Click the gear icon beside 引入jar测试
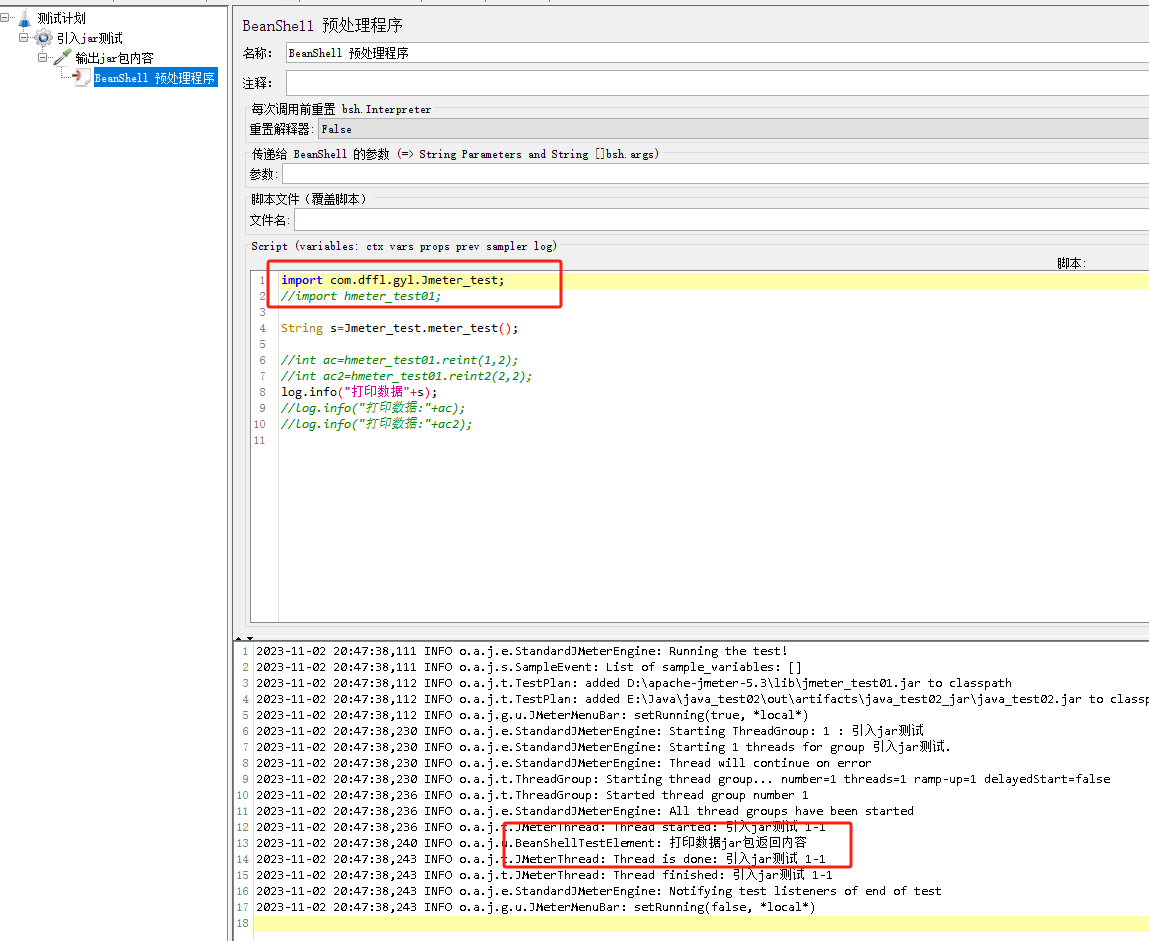This screenshot has height=941, width=1149. pos(42,38)
